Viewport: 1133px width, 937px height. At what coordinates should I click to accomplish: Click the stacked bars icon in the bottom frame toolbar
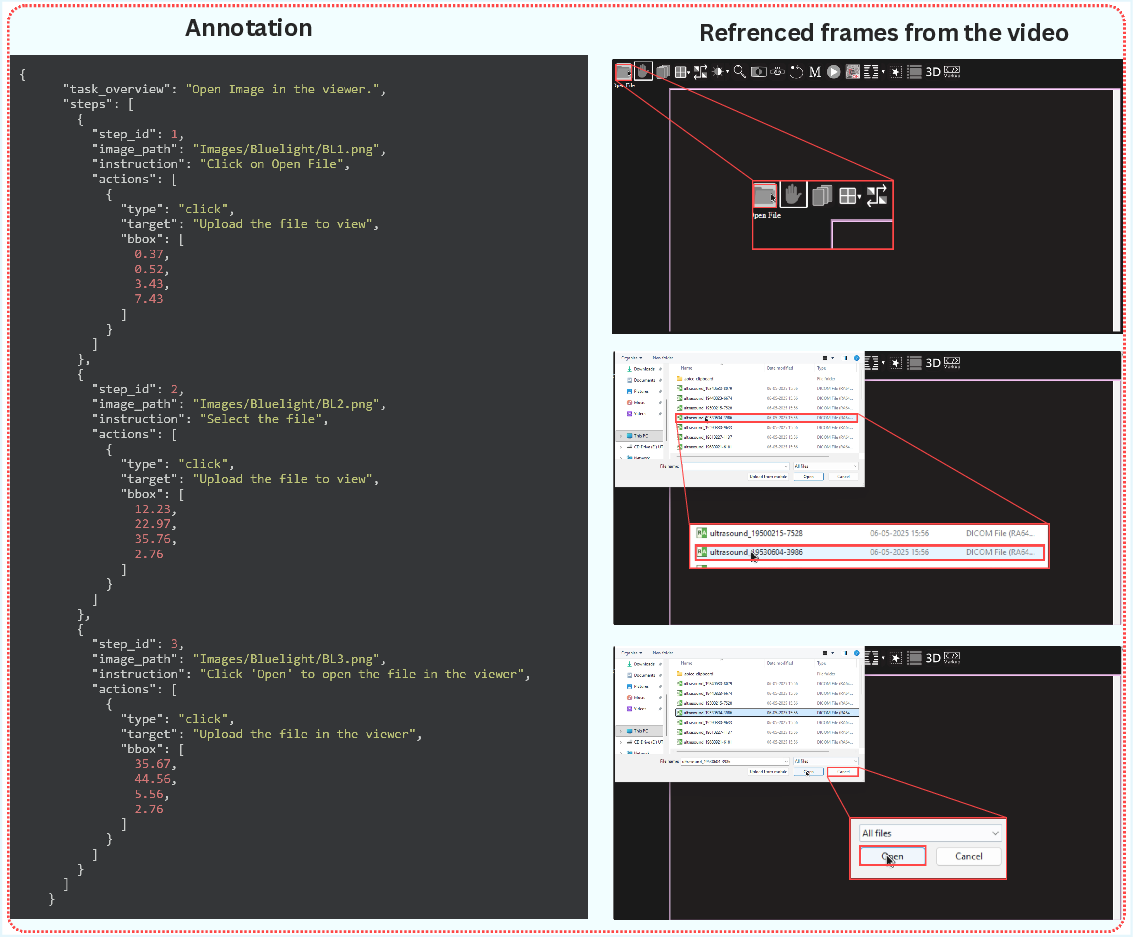tap(915, 658)
